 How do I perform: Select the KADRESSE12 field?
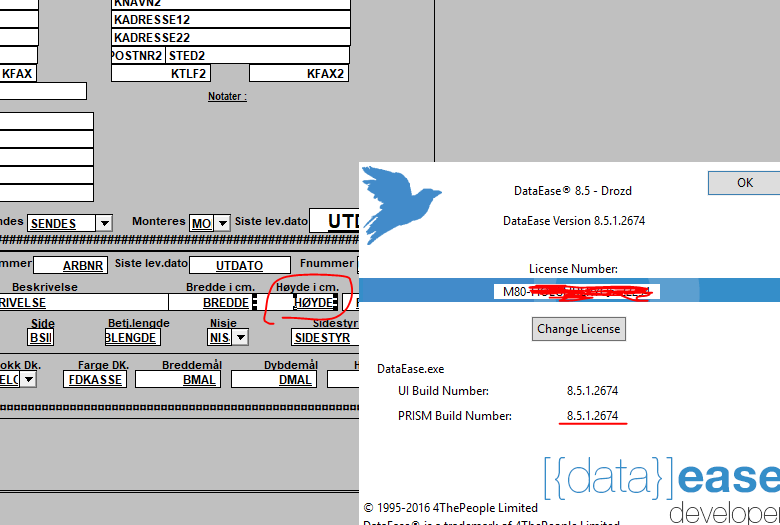tap(231, 19)
